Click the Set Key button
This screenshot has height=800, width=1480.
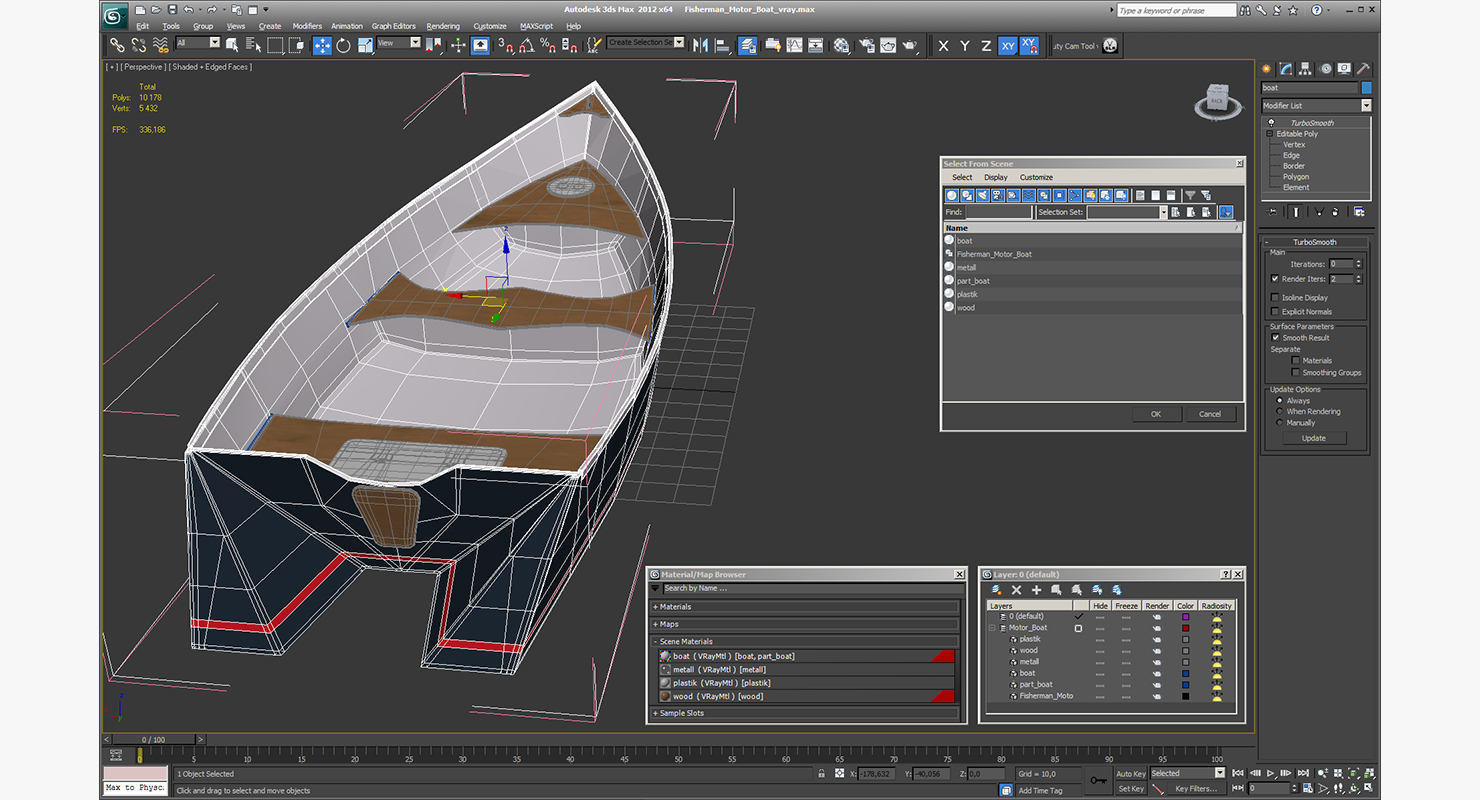click(x=1131, y=789)
